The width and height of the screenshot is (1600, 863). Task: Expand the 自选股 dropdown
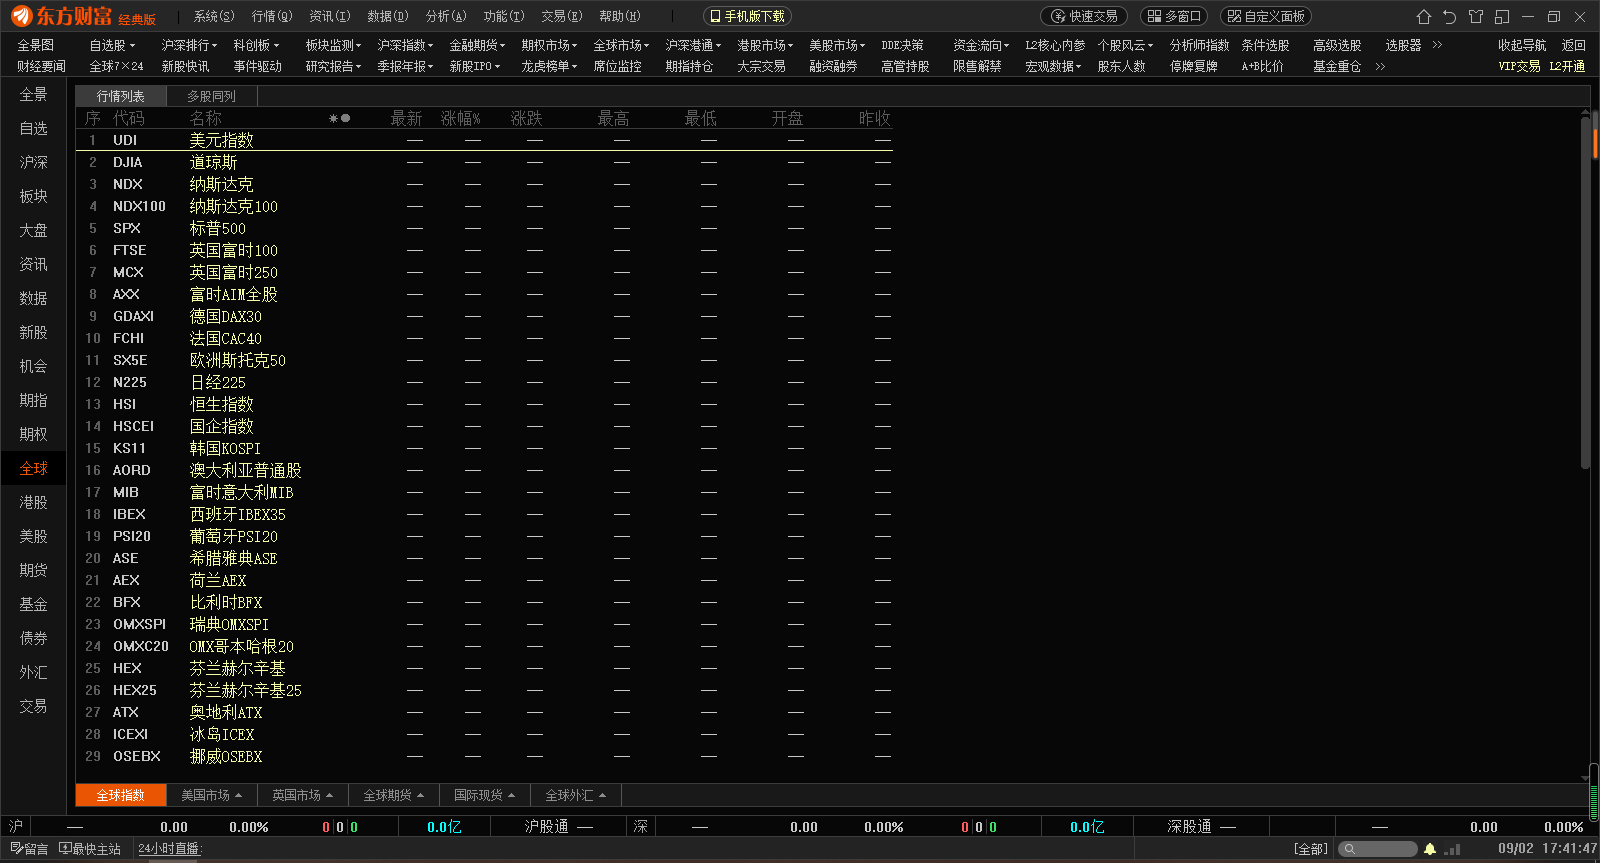pyautogui.click(x=112, y=45)
